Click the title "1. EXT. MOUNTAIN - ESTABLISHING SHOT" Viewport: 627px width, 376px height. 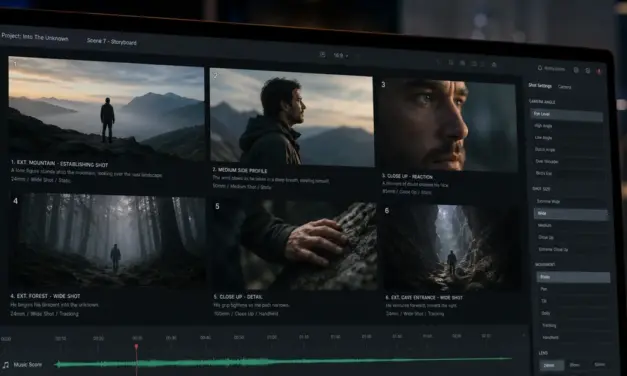59,164
